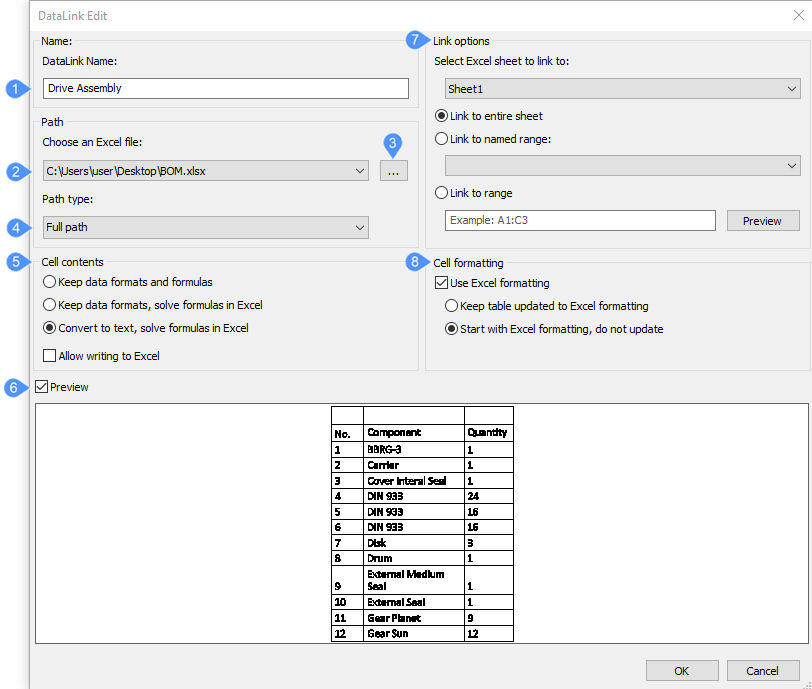Choose the Link to range radio button
This screenshot has width=812, height=689.
pos(441,193)
